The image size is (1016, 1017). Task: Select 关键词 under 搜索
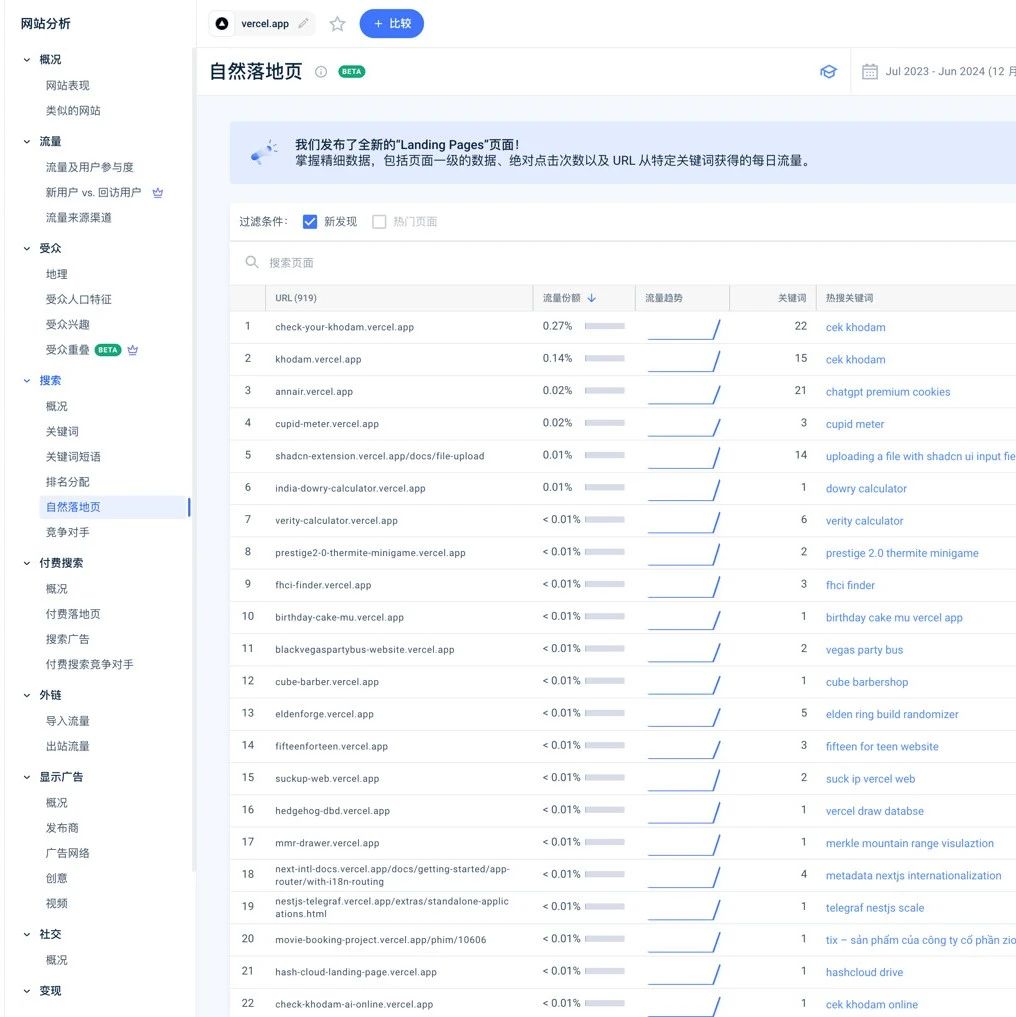coord(62,431)
